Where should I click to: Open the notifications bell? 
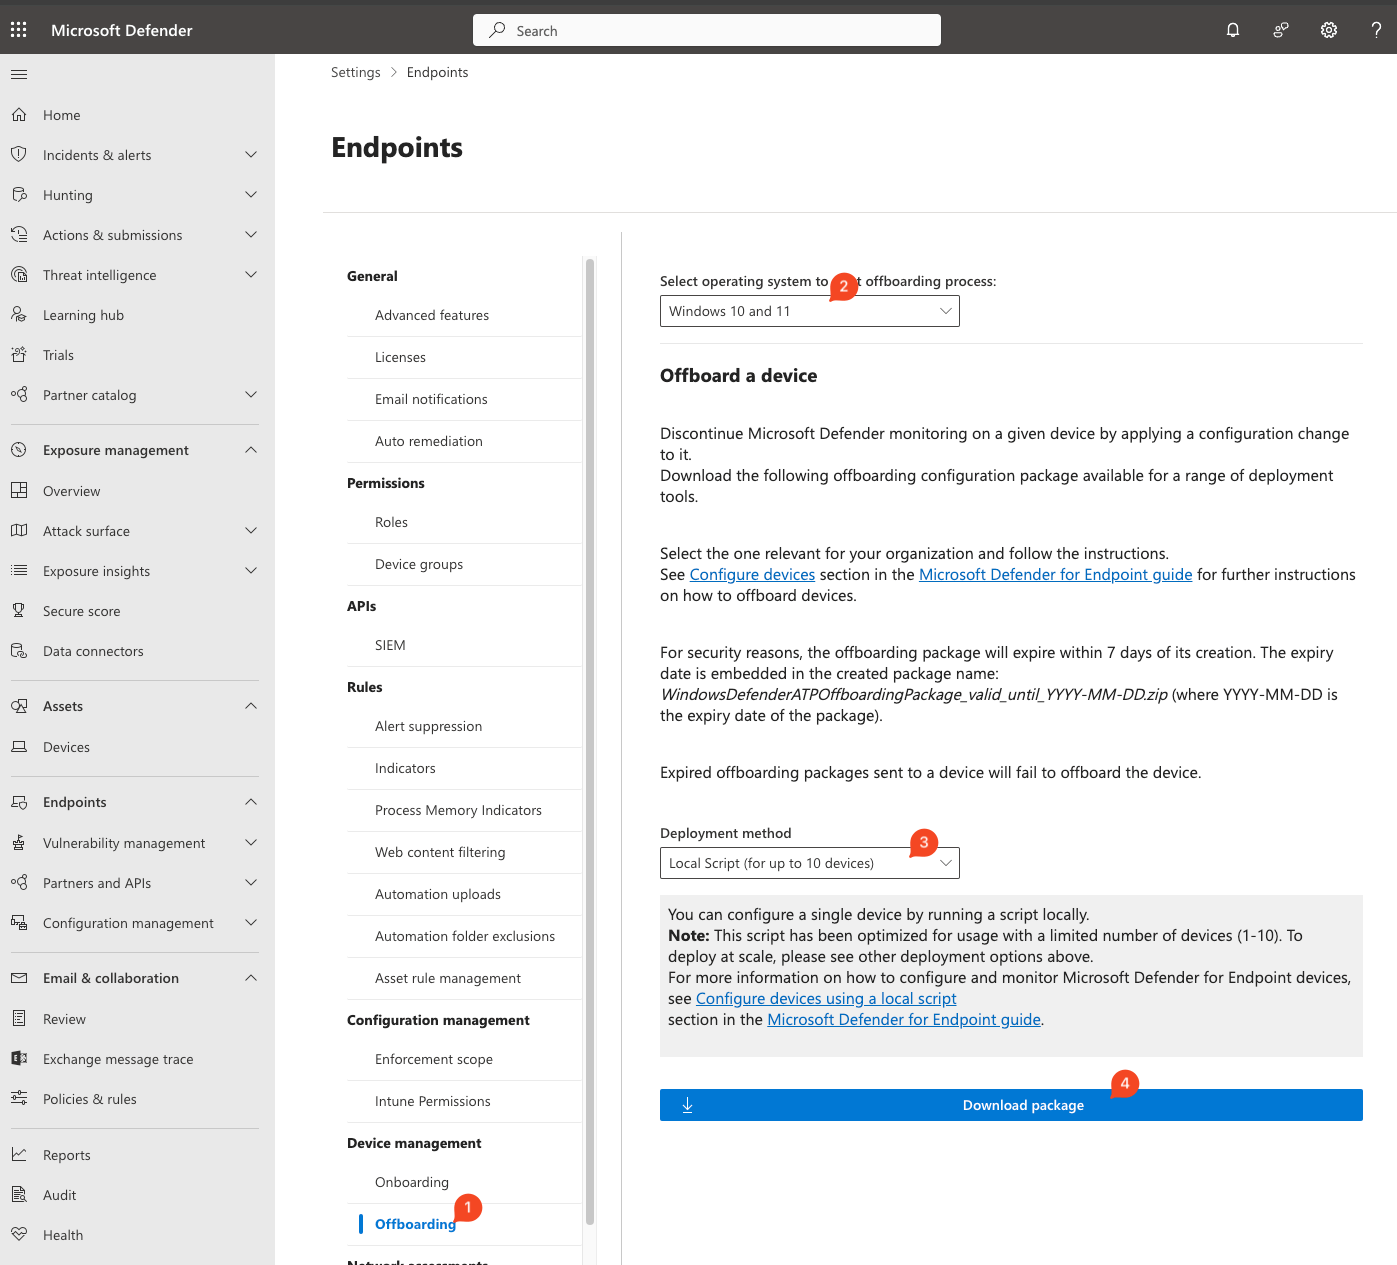(x=1232, y=30)
